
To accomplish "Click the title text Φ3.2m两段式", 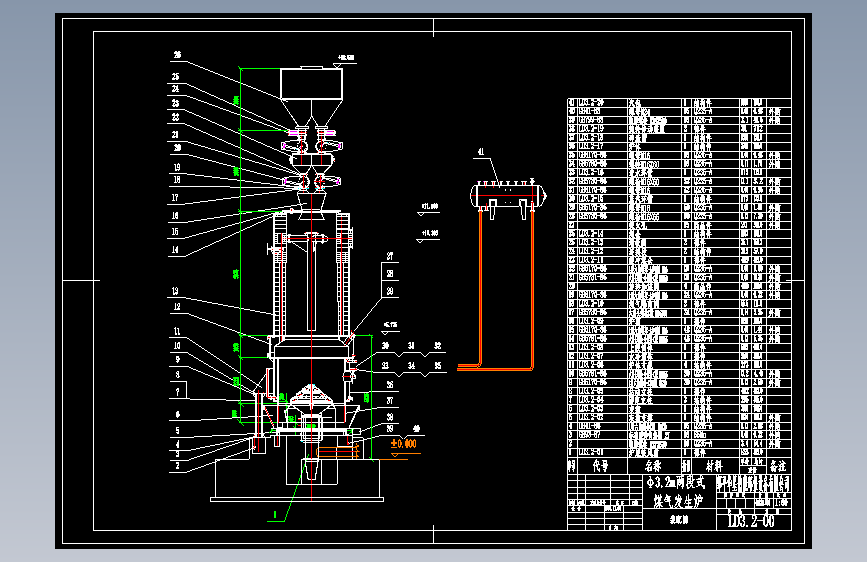I will (676, 483).
